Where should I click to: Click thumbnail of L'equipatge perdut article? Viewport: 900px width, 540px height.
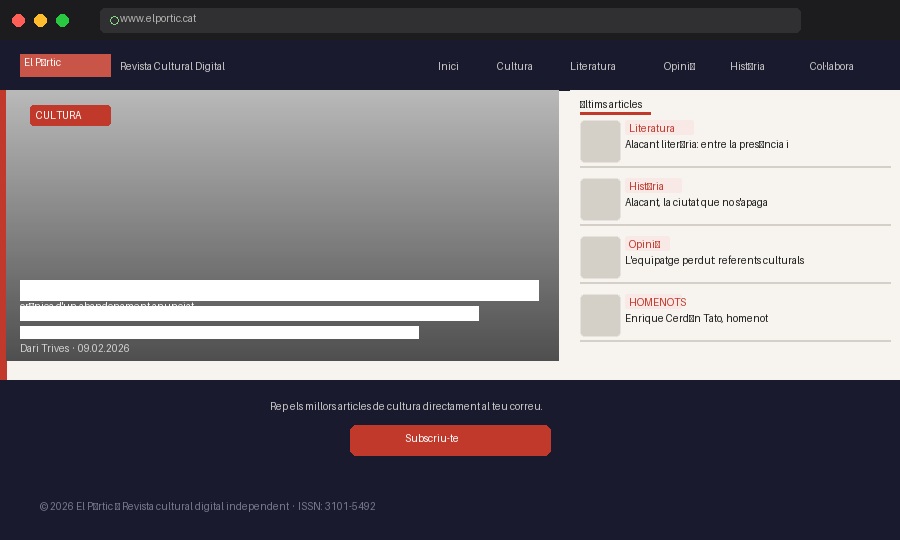tap(600, 257)
